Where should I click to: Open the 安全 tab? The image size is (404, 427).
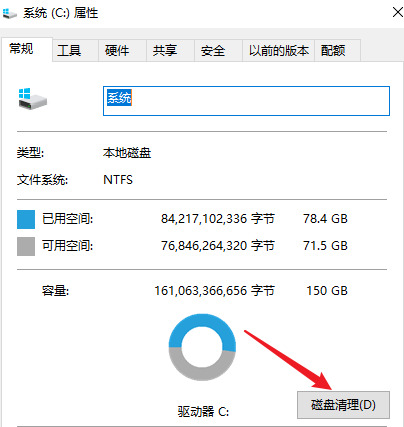click(x=219, y=51)
